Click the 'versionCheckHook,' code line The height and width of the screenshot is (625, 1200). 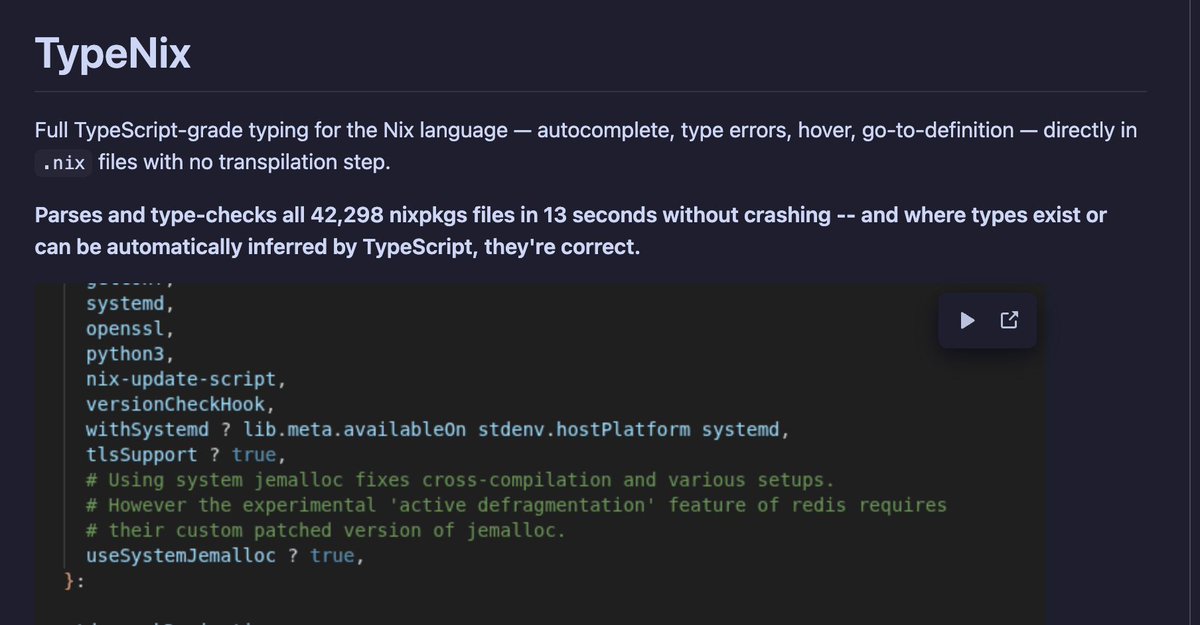coord(181,404)
